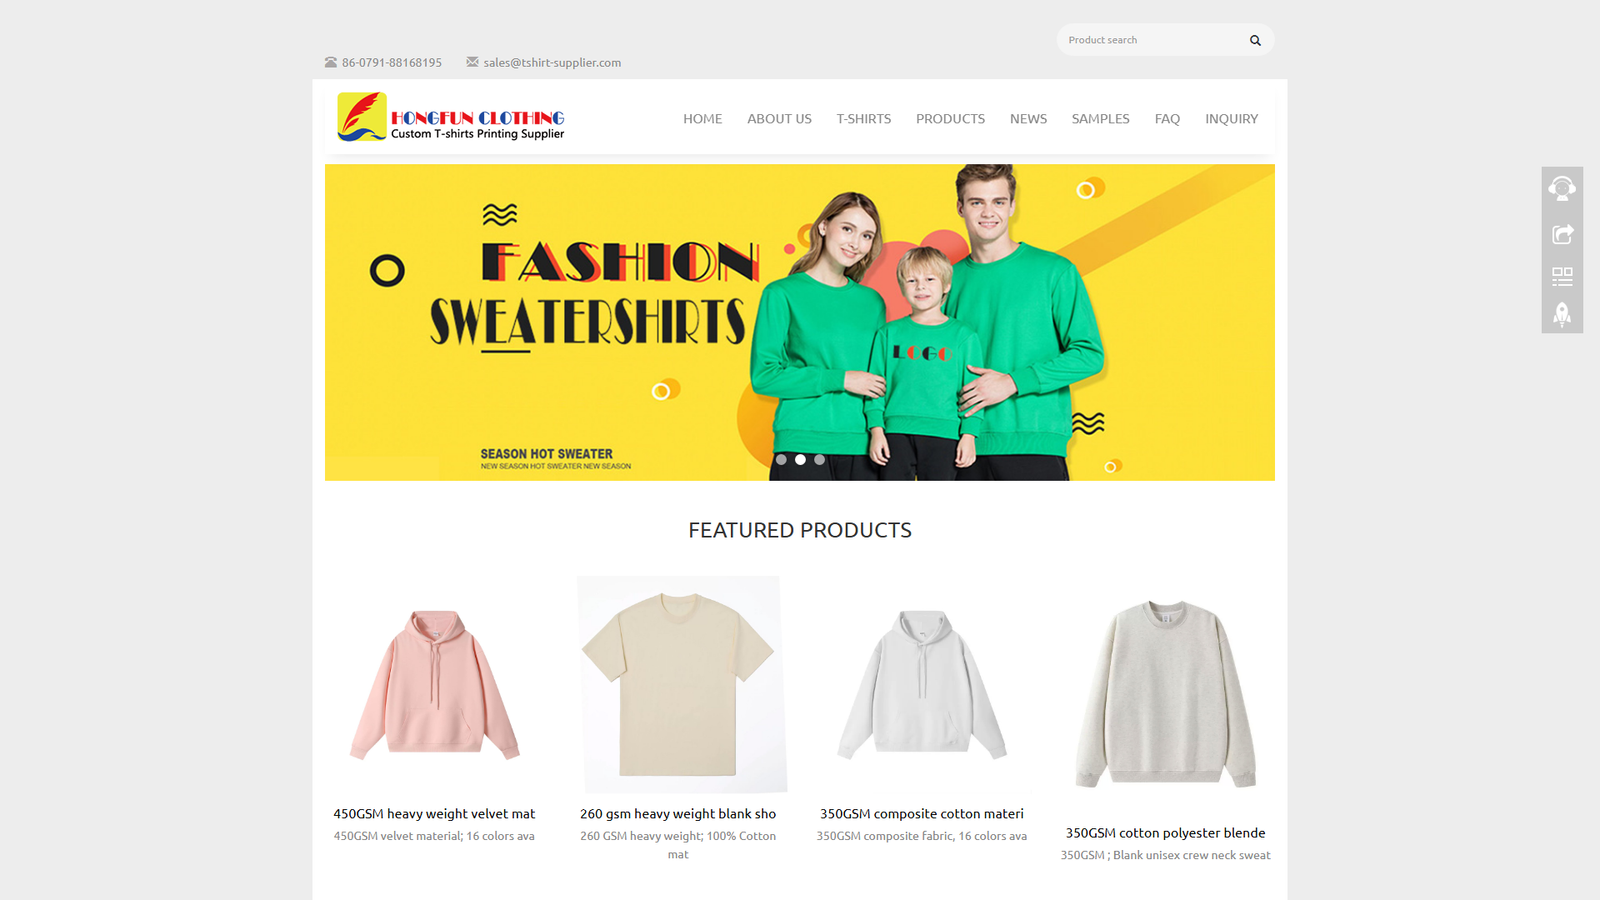Click the rocket back-to-top icon
The width and height of the screenshot is (1600, 900).
(1562, 314)
